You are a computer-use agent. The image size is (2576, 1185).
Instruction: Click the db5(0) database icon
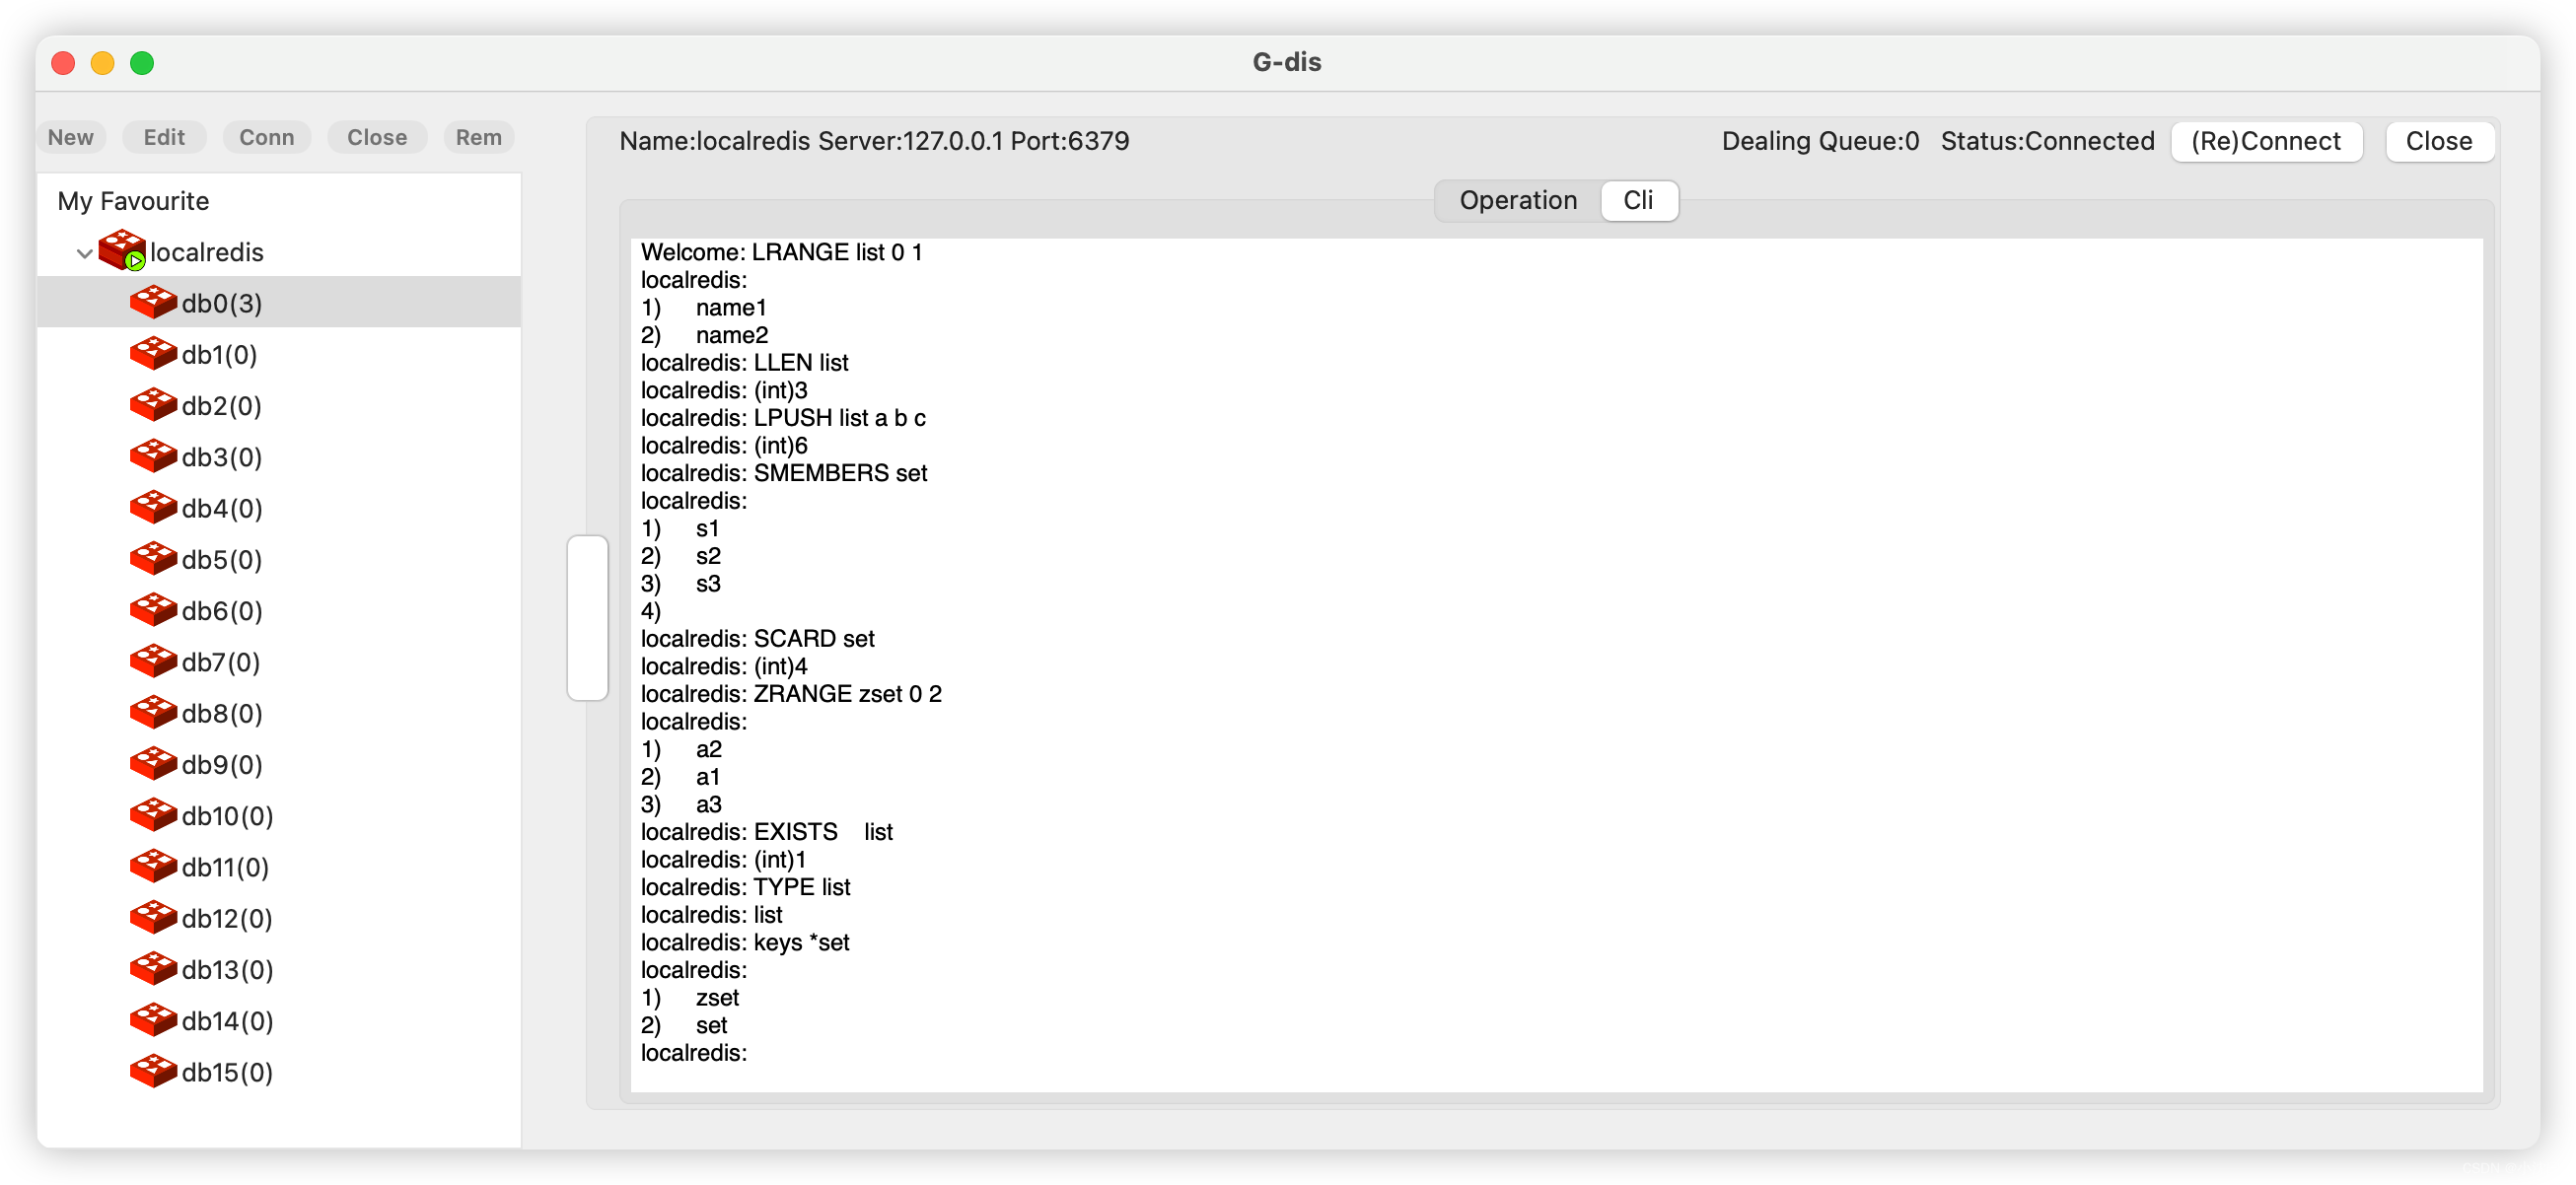(151, 561)
